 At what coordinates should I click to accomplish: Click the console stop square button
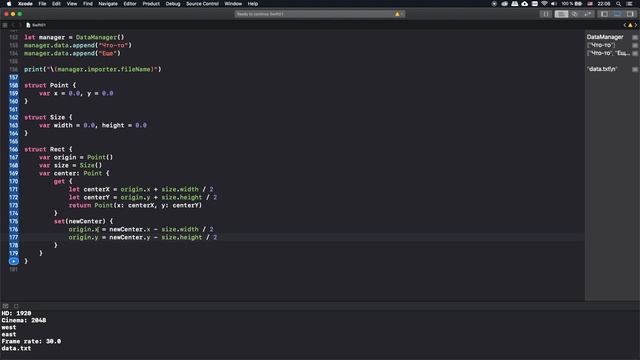click(x=16, y=306)
